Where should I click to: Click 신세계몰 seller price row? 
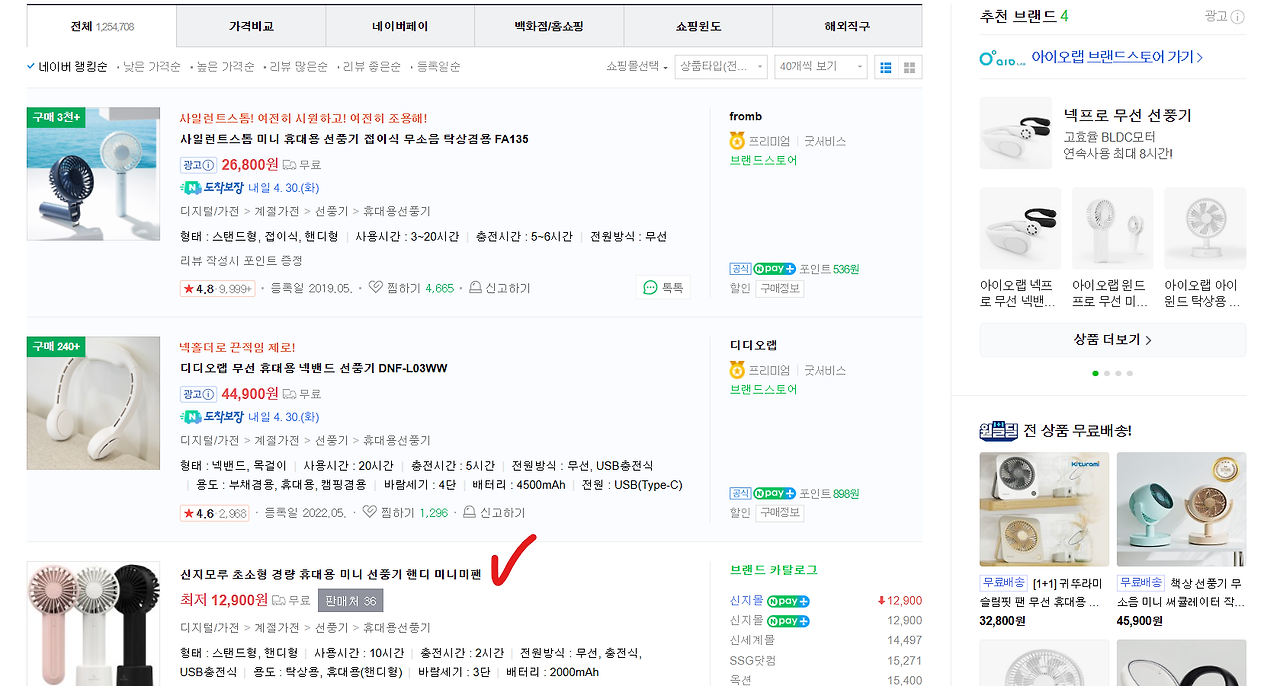coord(826,641)
